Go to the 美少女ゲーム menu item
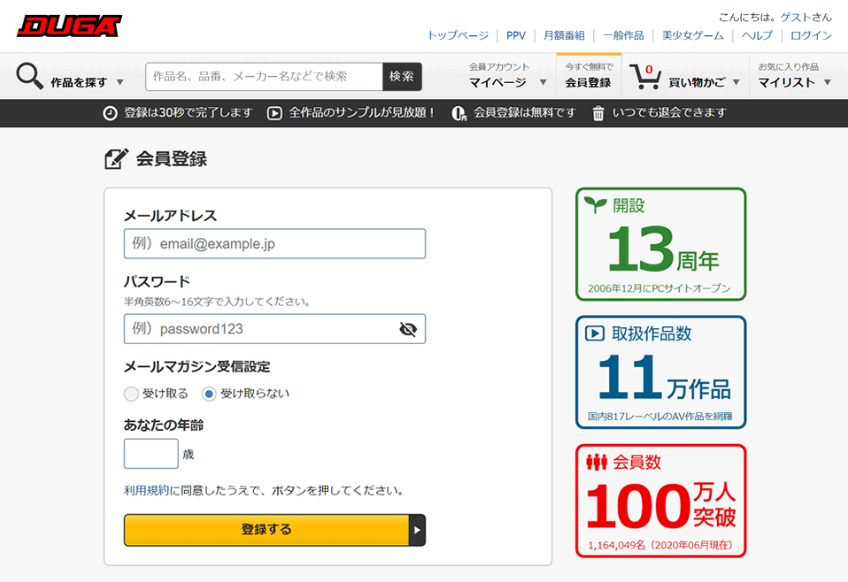The height and width of the screenshot is (582, 848). [x=695, y=35]
